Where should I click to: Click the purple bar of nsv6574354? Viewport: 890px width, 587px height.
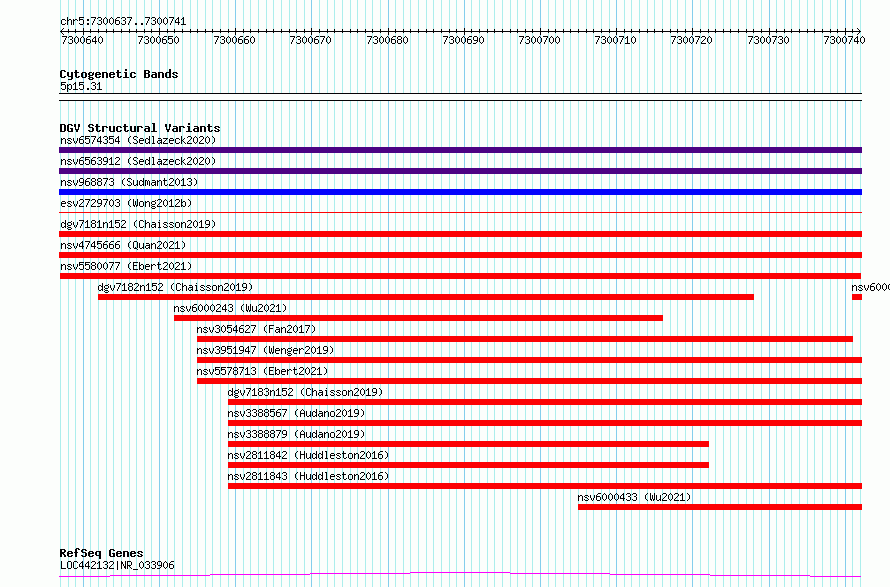[x=460, y=150]
